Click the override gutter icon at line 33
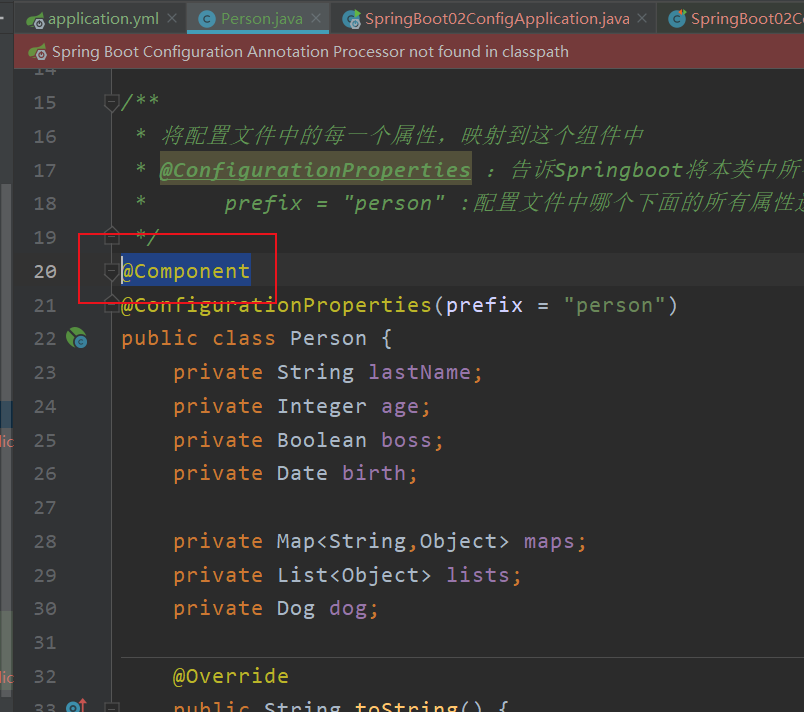This screenshot has width=804, height=712. pyautogui.click(x=76, y=706)
